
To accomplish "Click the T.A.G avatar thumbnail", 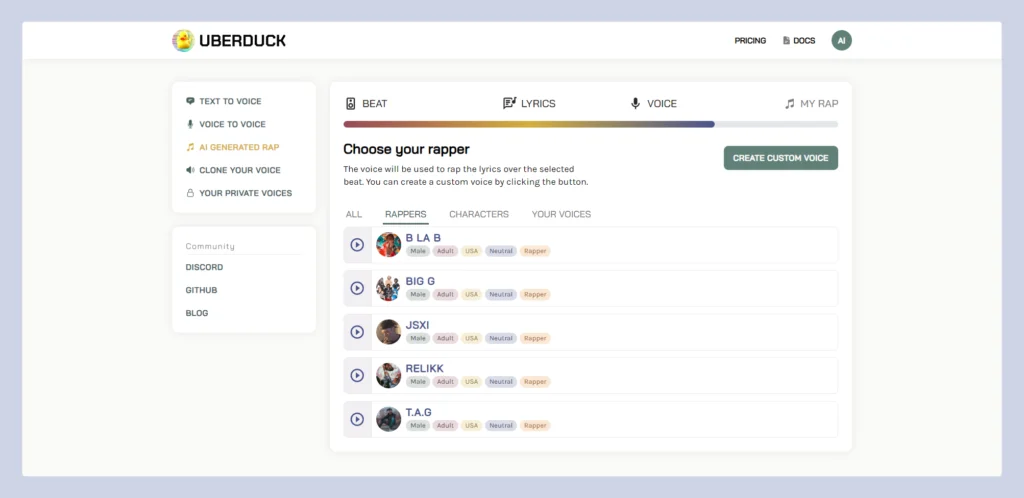I will [389, 419].
